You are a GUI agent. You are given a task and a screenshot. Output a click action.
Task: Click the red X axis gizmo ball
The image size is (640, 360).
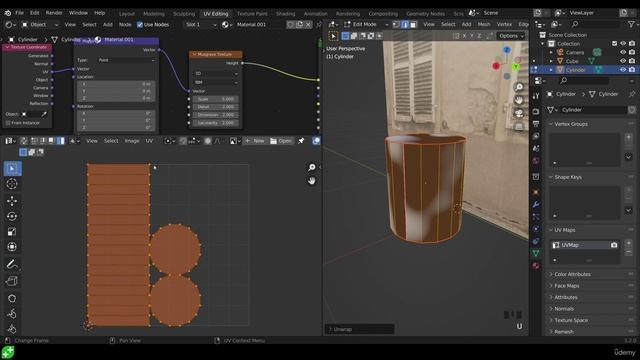[x=496, y=66]
